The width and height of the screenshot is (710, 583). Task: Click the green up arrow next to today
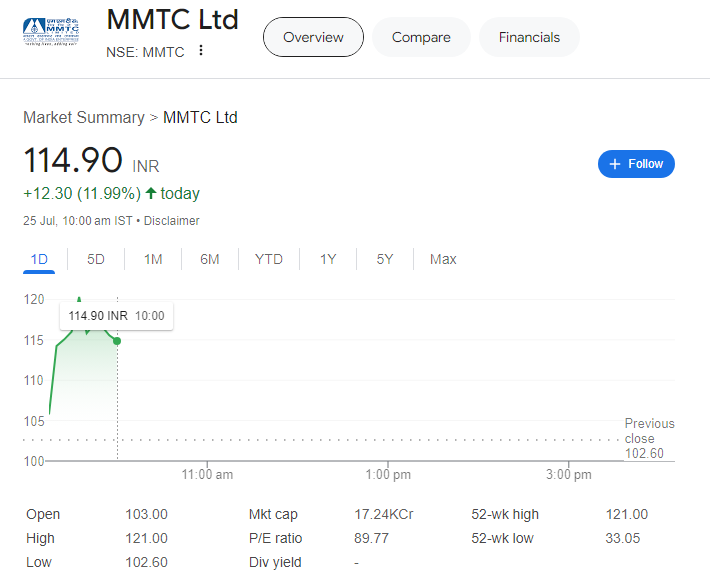pyautogui.click(x=151, y=194)
